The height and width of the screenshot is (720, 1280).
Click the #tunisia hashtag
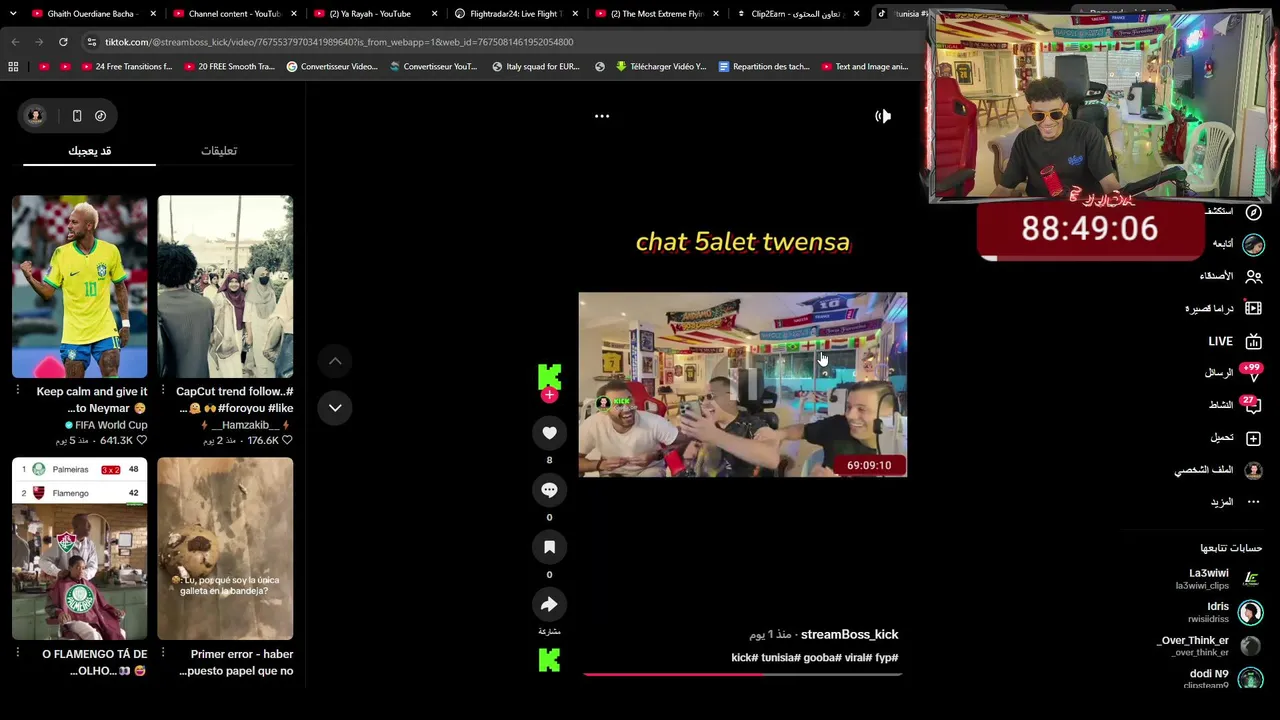(x=783, y=658)
